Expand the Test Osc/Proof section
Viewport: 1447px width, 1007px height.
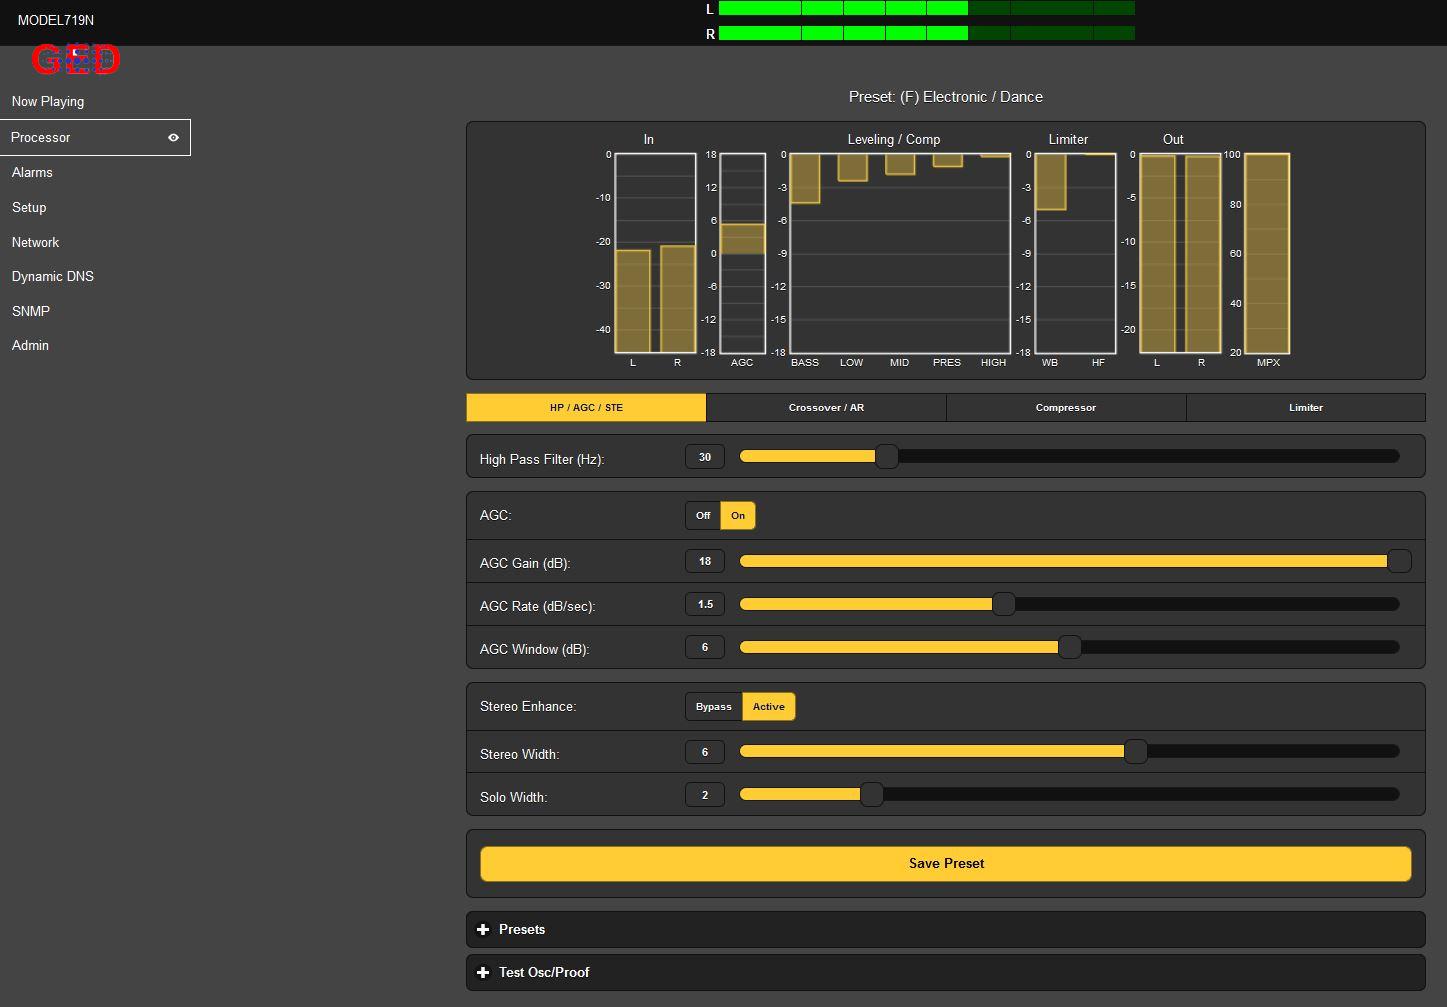click(x=544, y=973)
